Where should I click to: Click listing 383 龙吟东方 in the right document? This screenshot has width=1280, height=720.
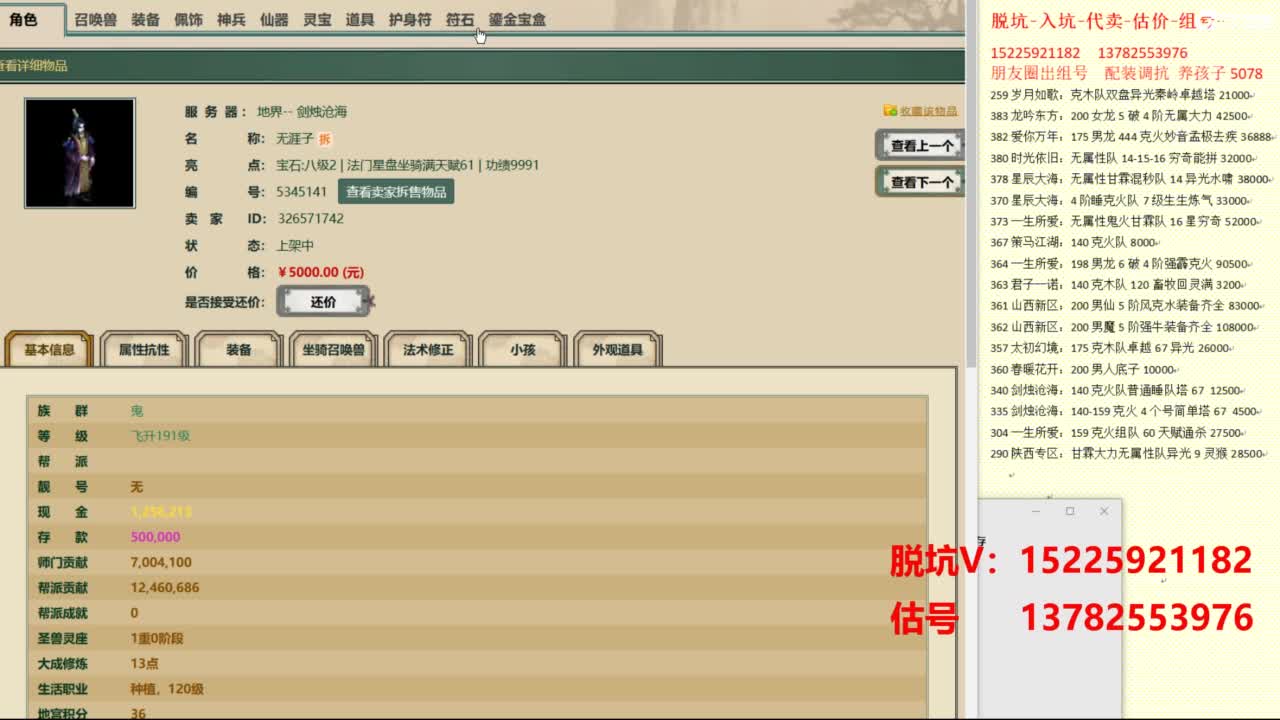1118,116
